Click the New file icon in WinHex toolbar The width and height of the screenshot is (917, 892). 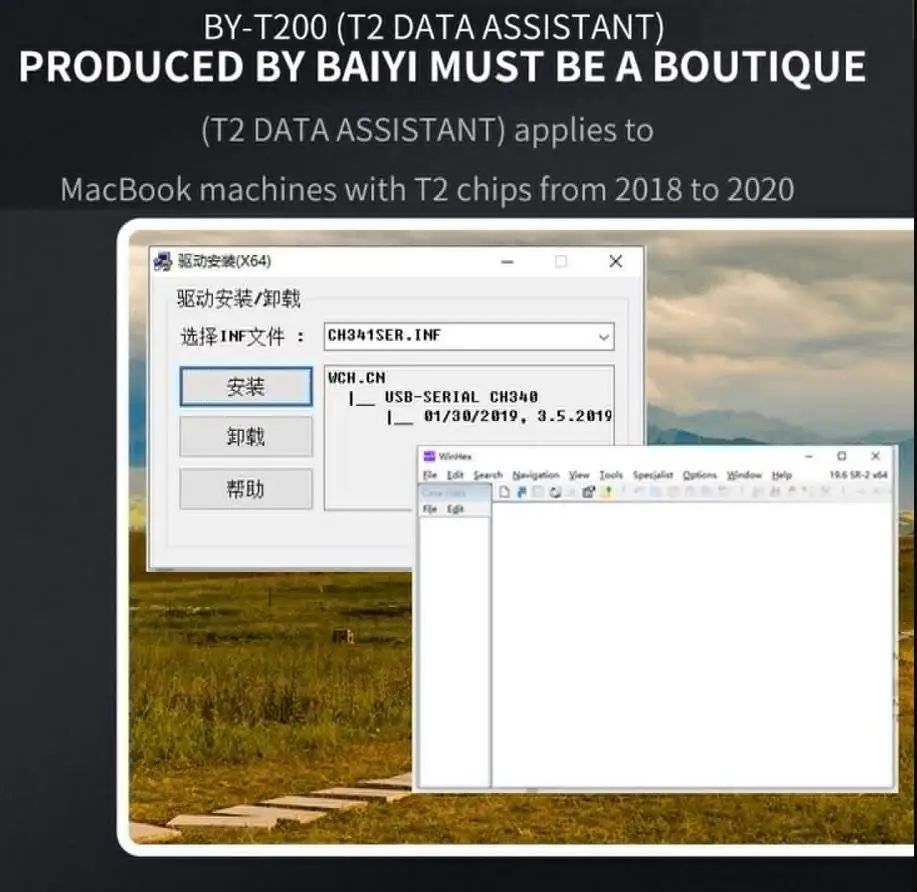pyautogui.click(x=505, y=493)
